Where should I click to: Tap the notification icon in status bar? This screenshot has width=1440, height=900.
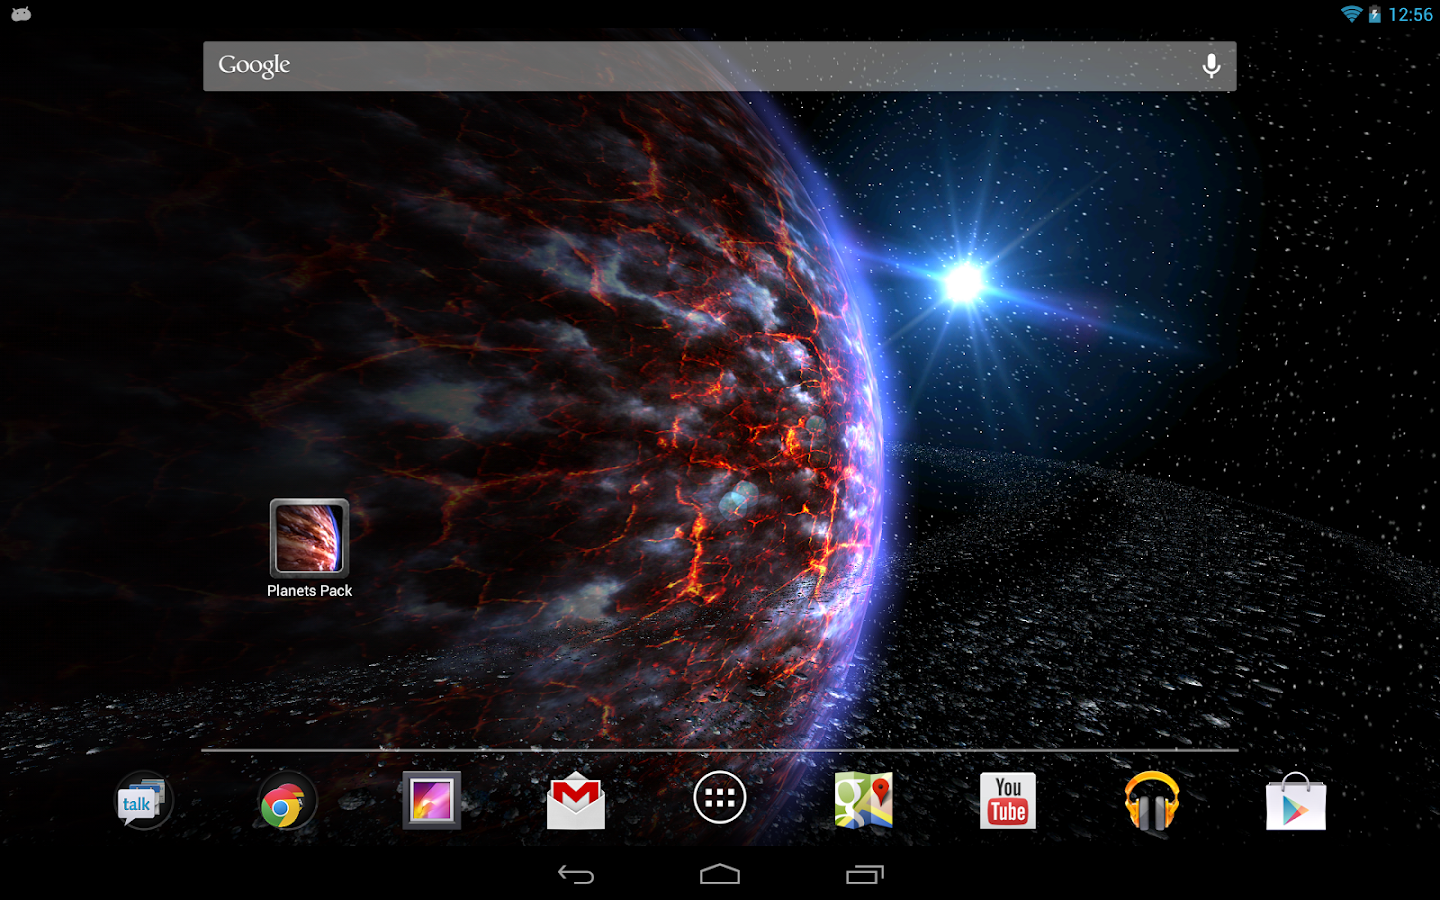[x=21, y=14]
